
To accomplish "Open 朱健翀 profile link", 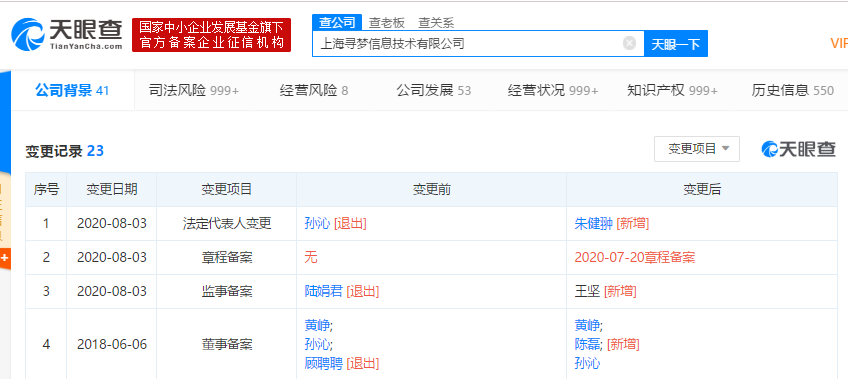I will 593,223.
